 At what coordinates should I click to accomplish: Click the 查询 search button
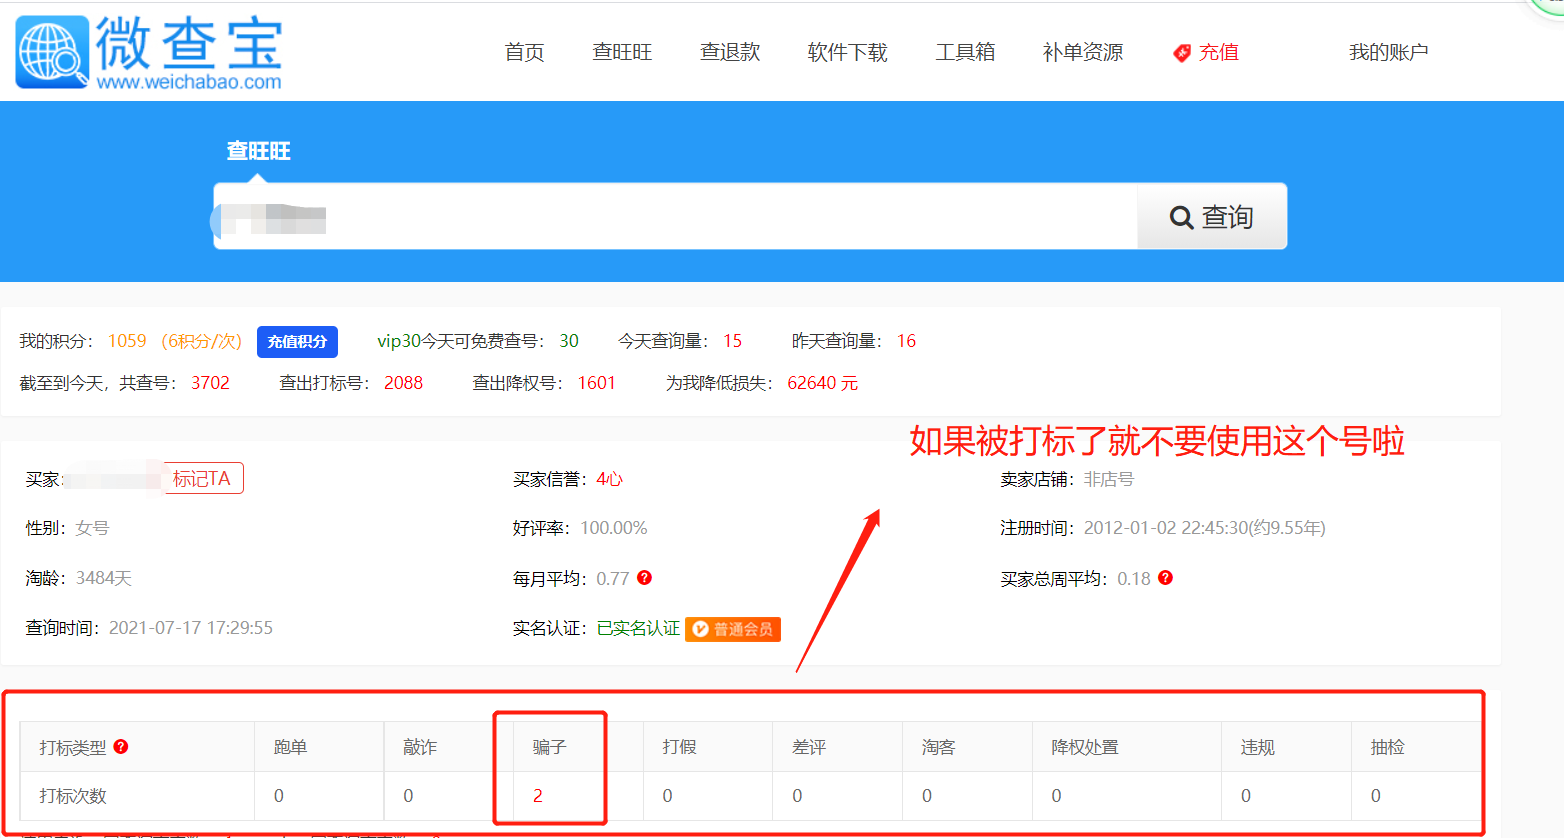1212,216
